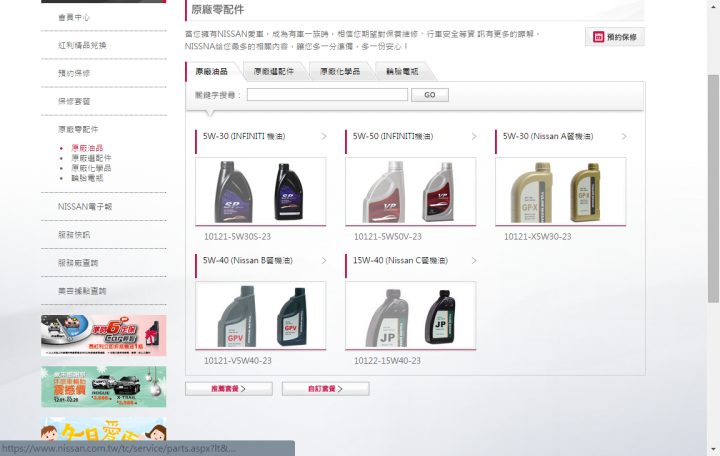Click the 5W-30 (Nissan A窖機油) title

548,136
